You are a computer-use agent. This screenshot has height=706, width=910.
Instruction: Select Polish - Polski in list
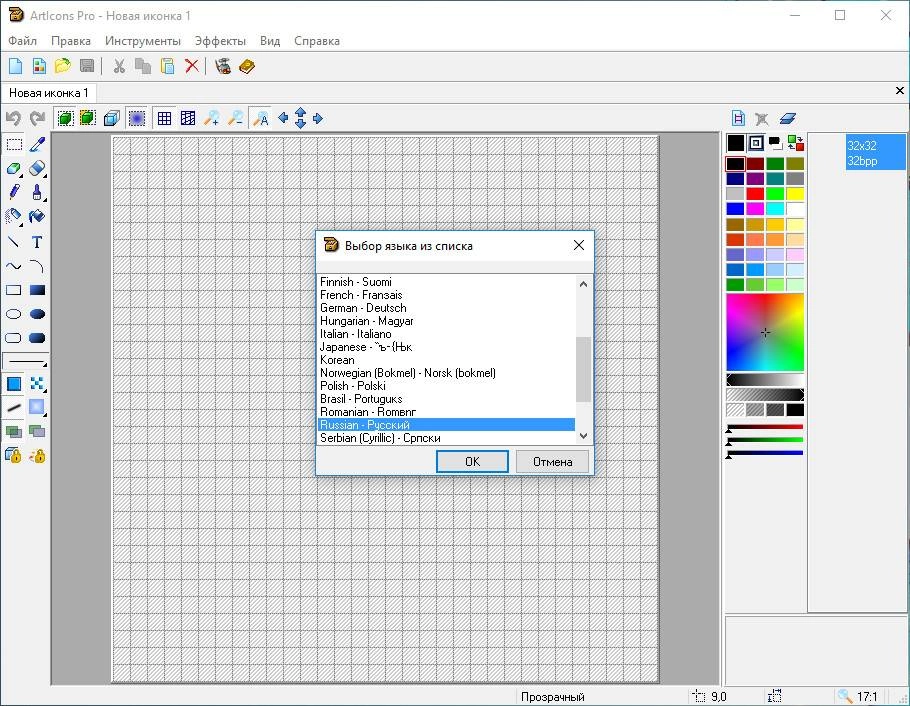point(447,386)
